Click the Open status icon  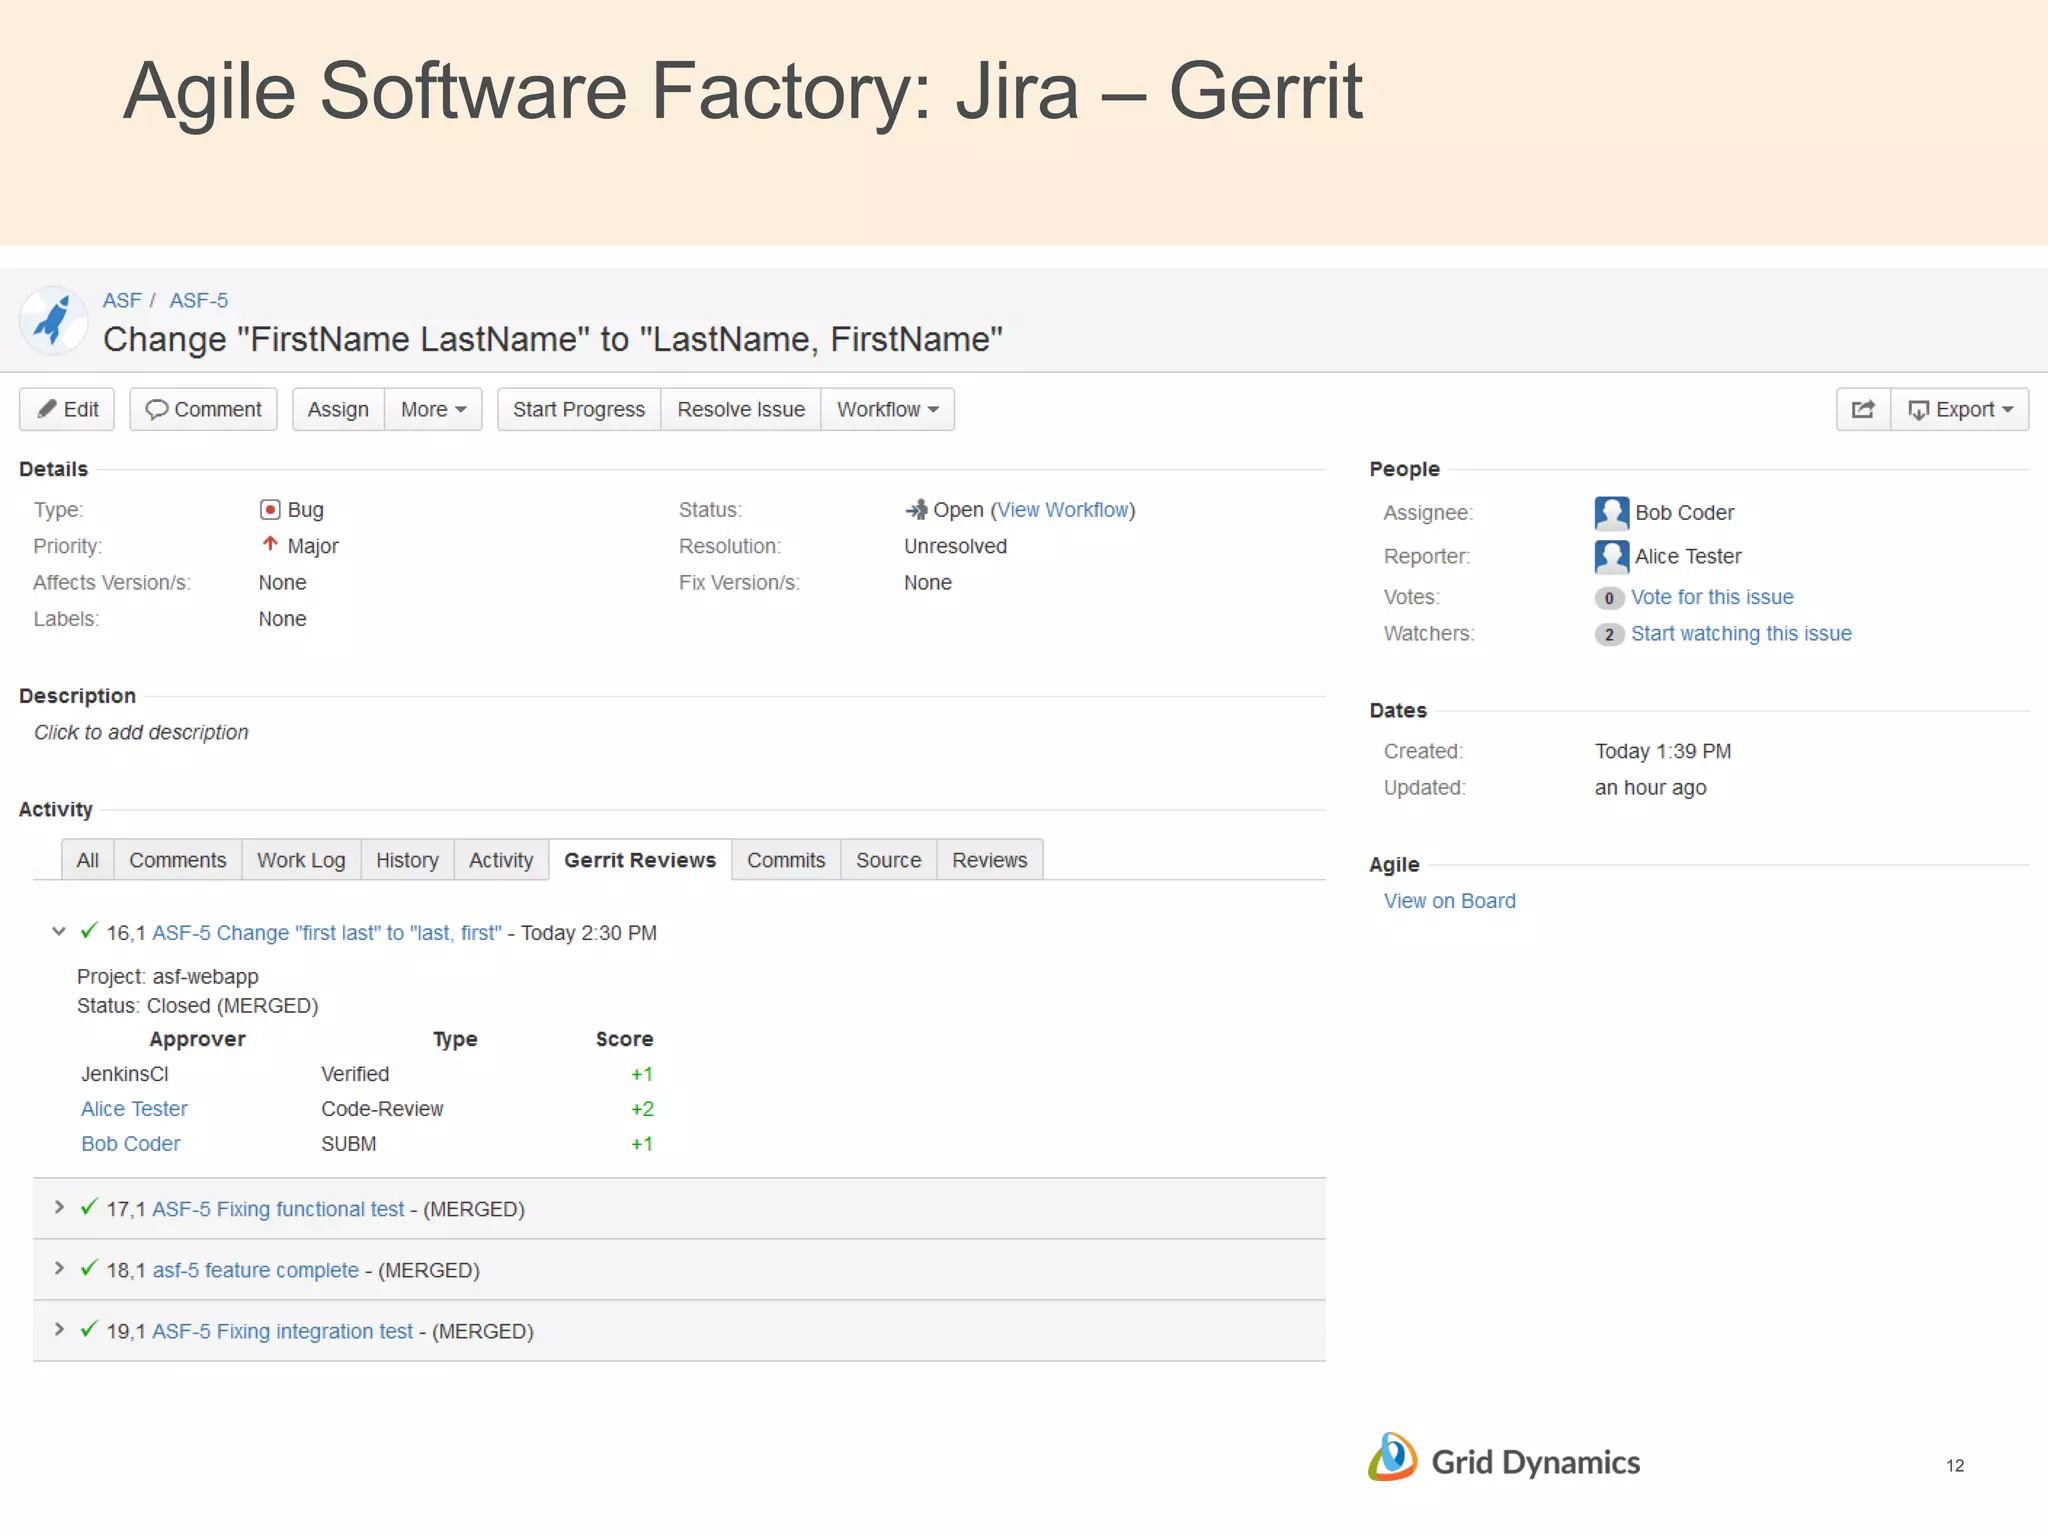pos(916,510)
